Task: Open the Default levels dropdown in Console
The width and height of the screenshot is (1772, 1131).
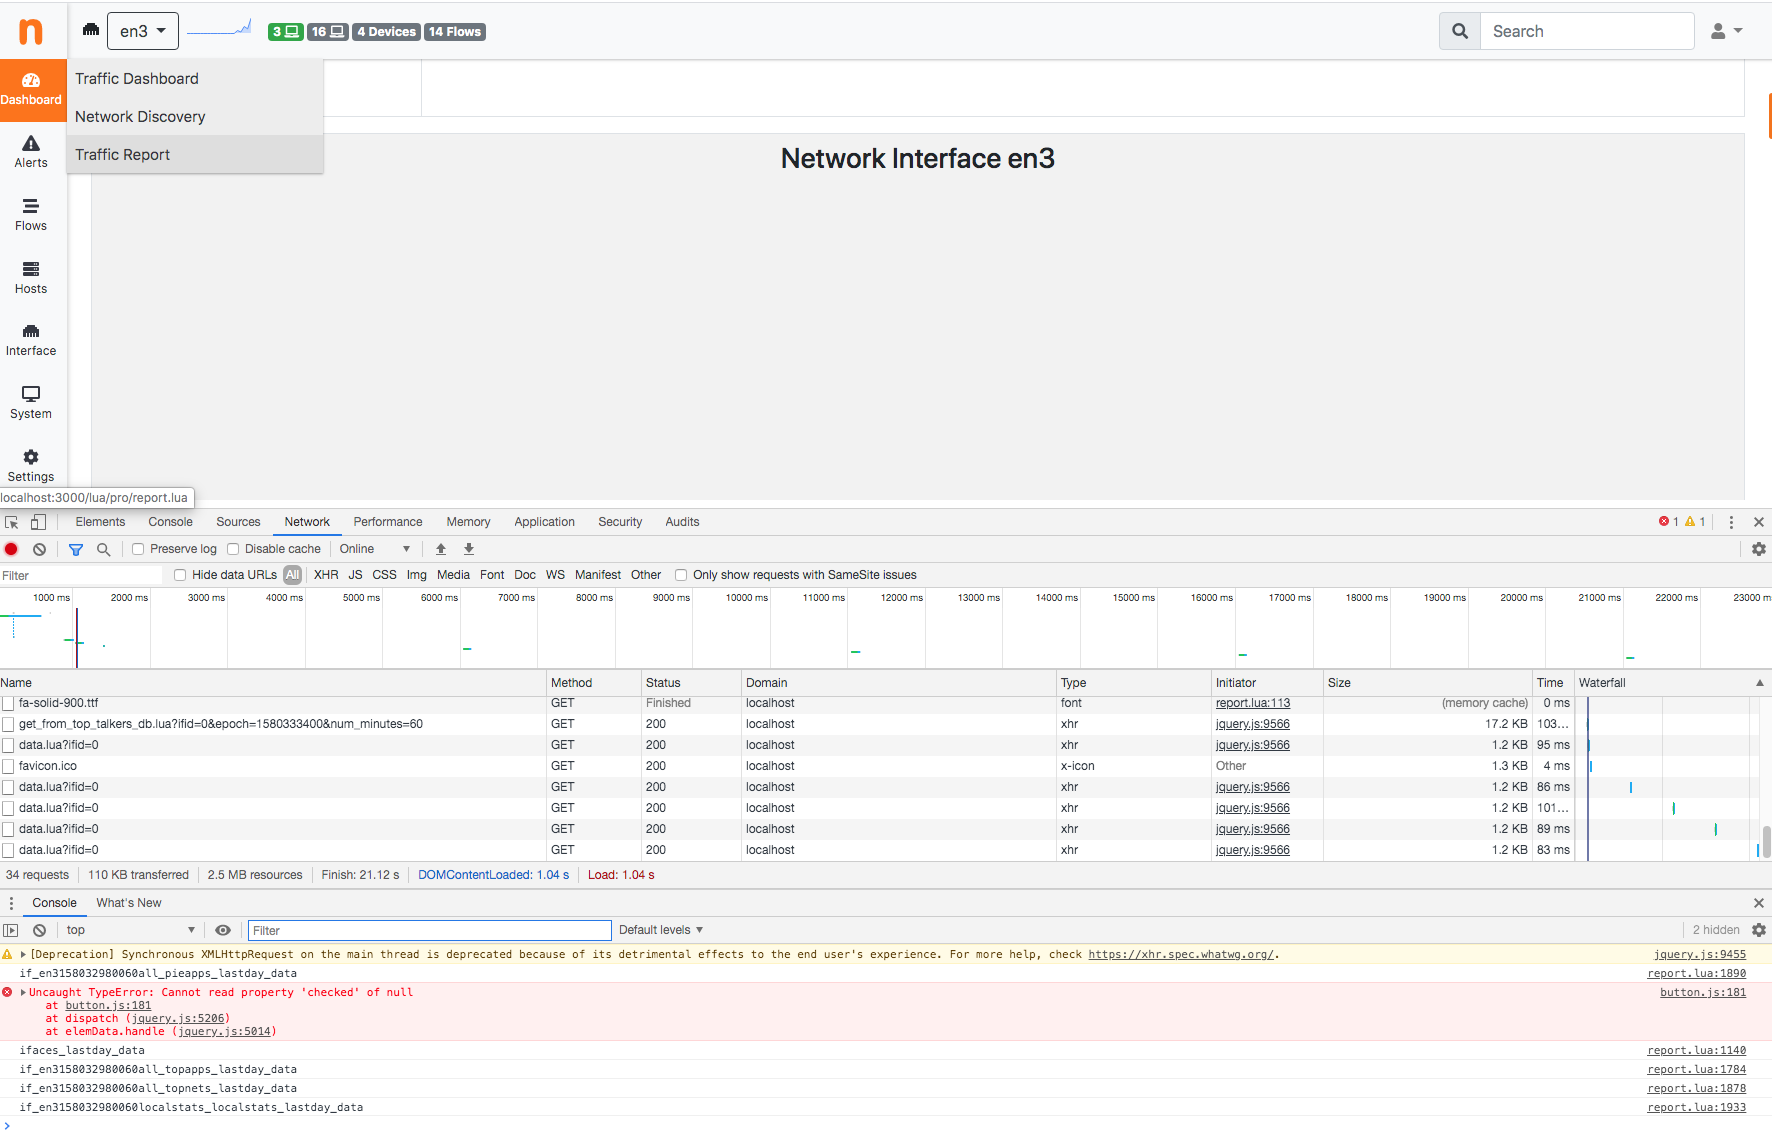Action: pos(660,929)
